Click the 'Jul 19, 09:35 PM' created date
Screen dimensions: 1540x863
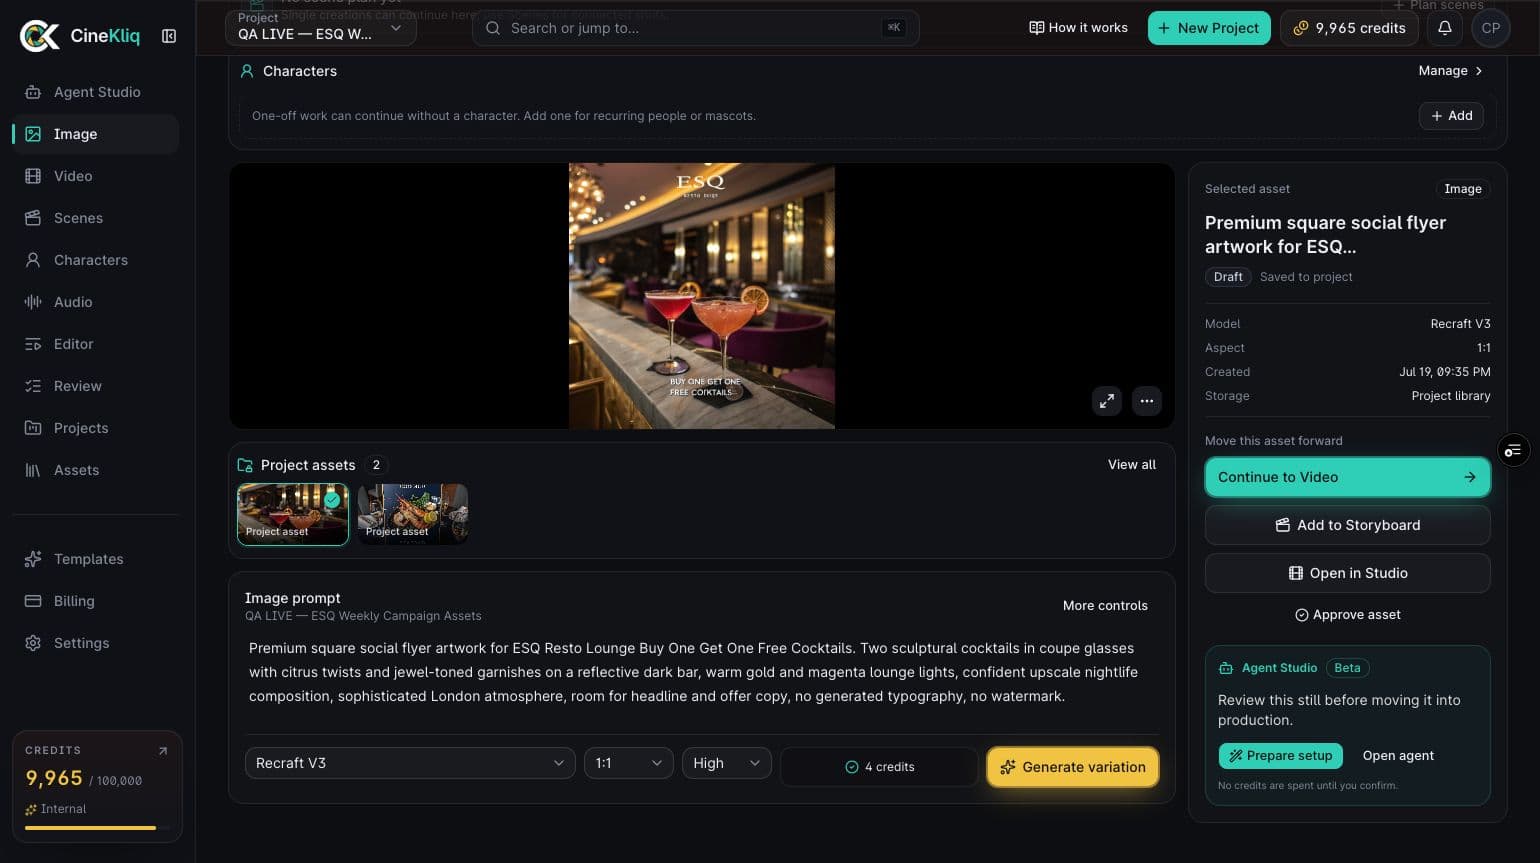click(1445, 372)
